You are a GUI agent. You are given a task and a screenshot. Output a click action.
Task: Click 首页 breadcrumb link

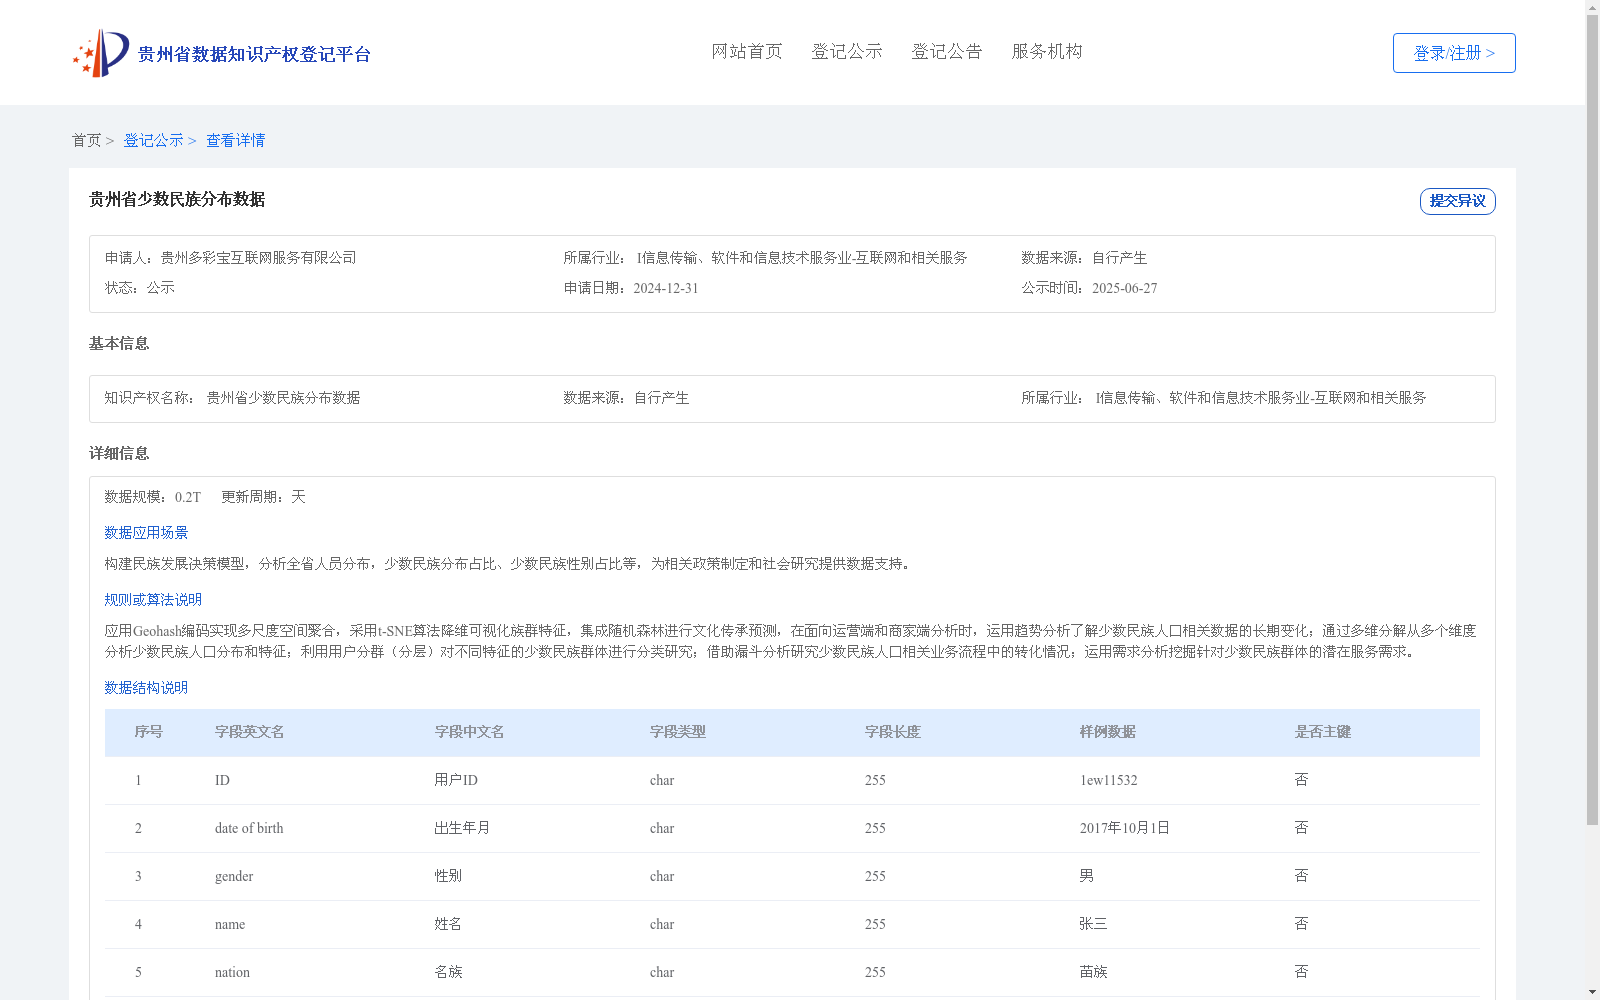point(86,141)
